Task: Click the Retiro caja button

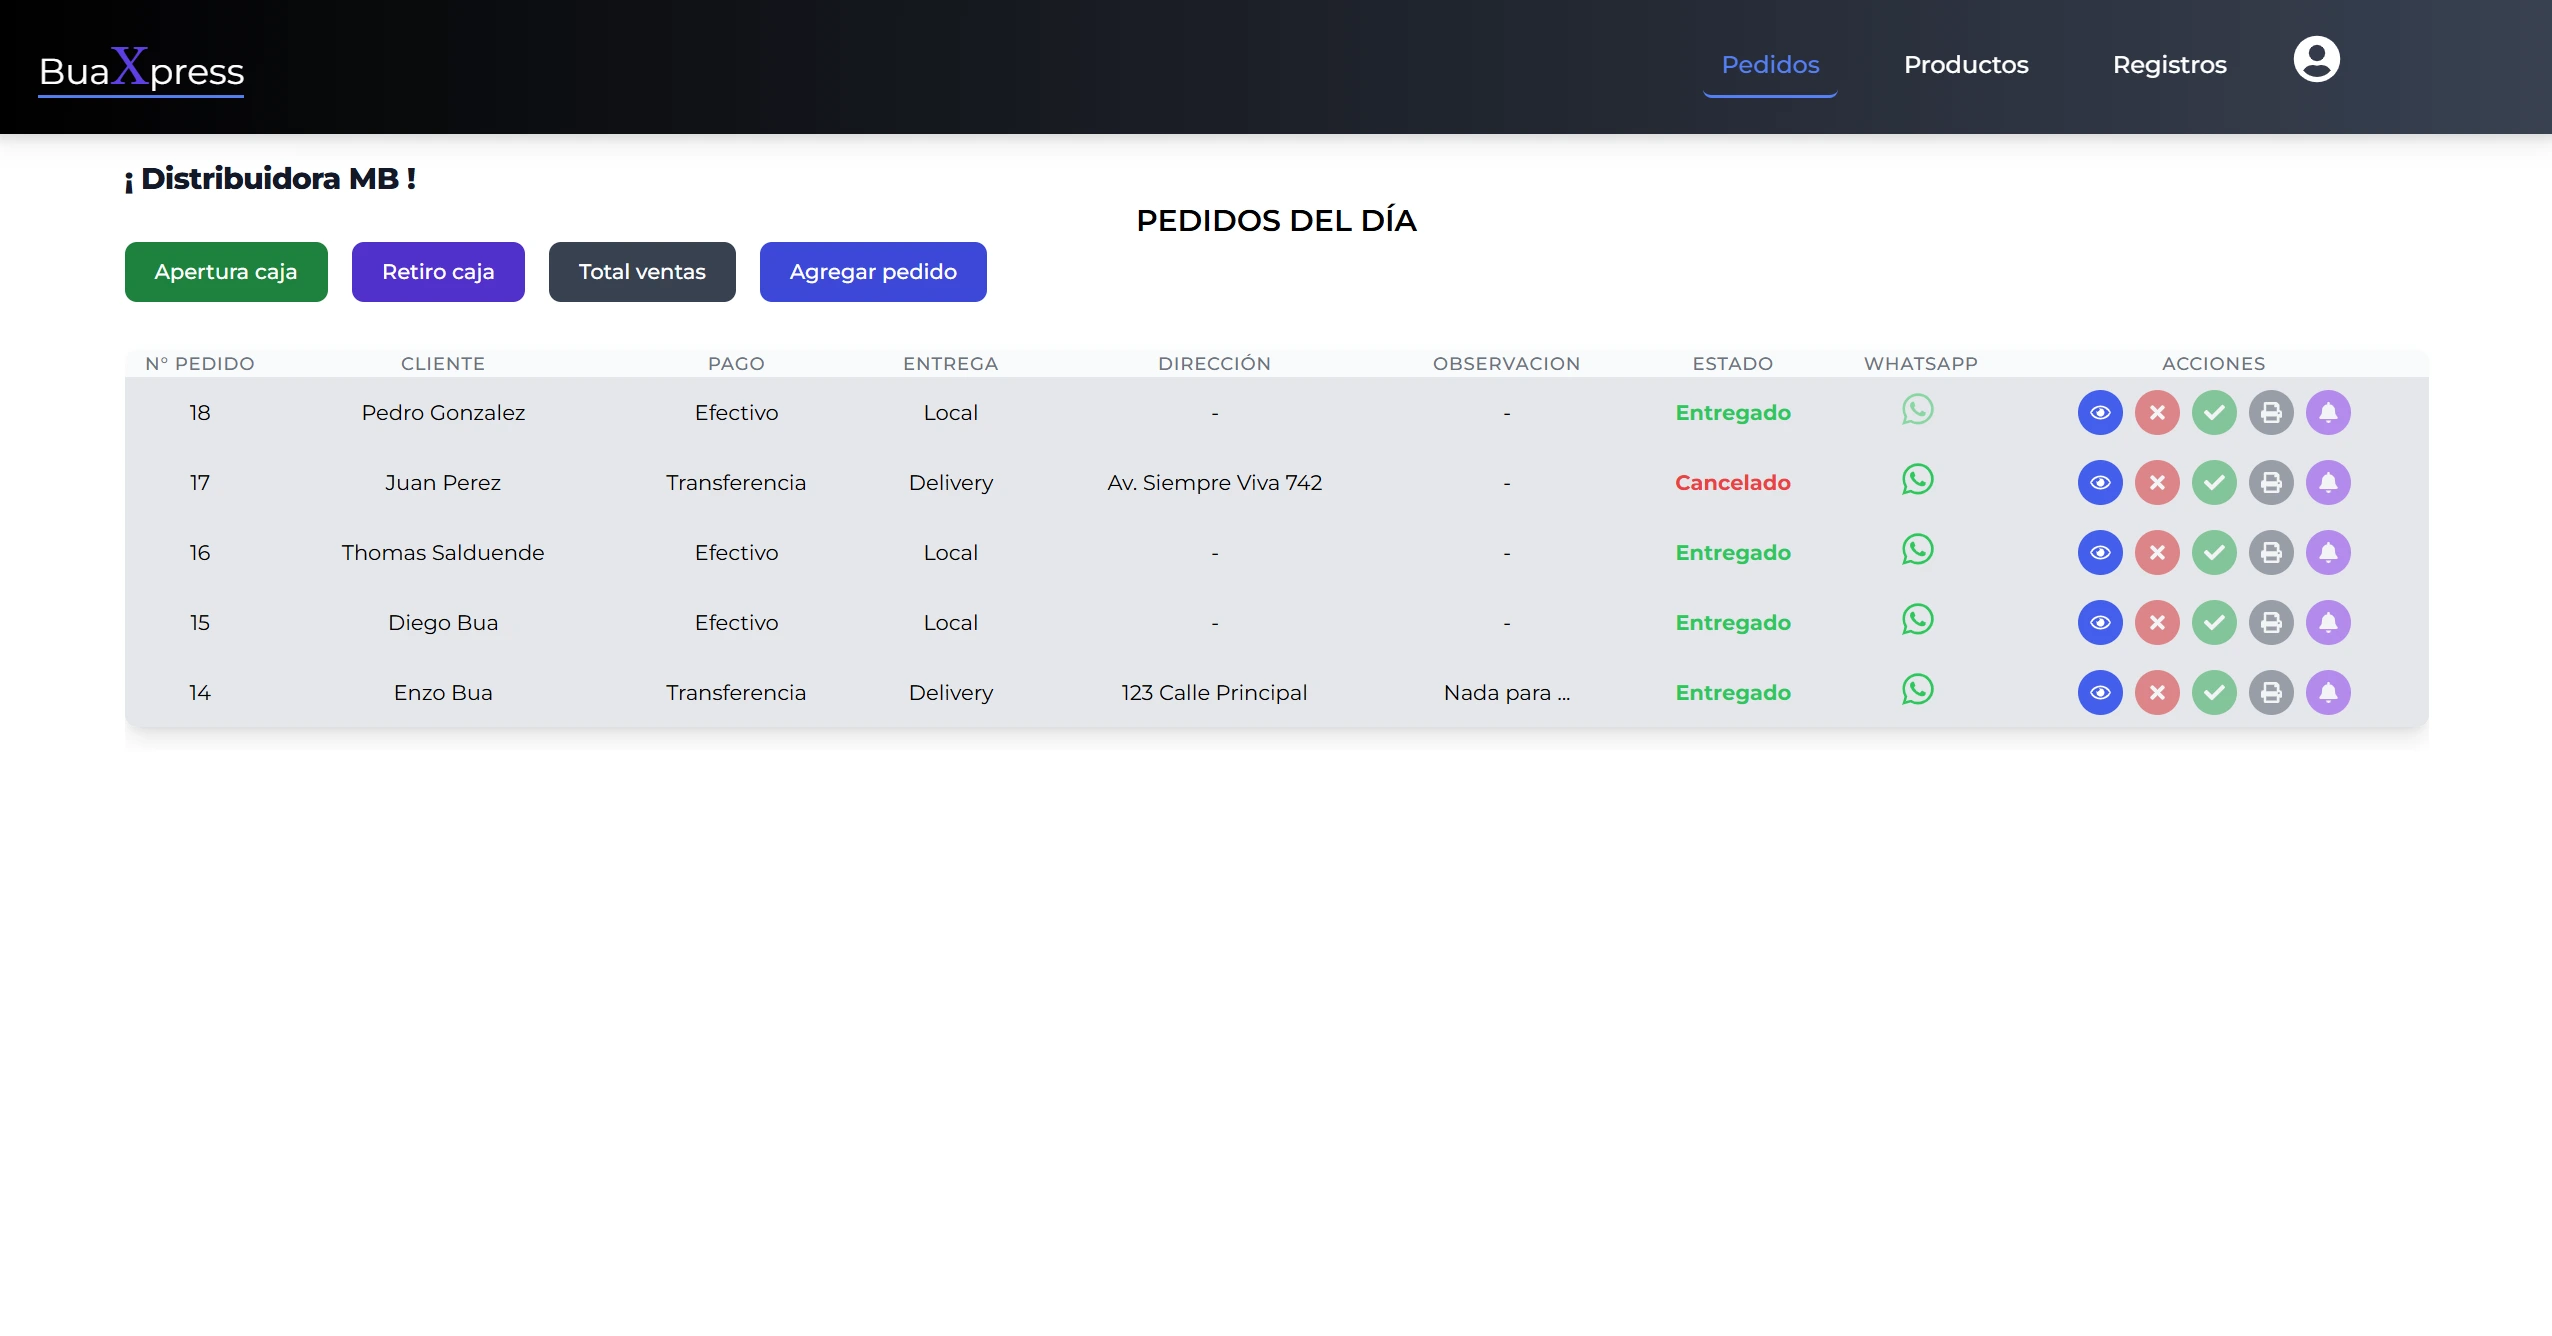Action: [x=438, y=272]
